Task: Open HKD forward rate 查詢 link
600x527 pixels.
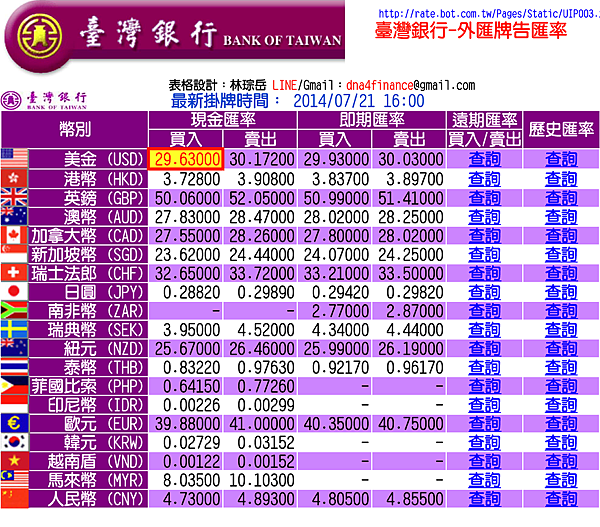Action: (484, 179)
